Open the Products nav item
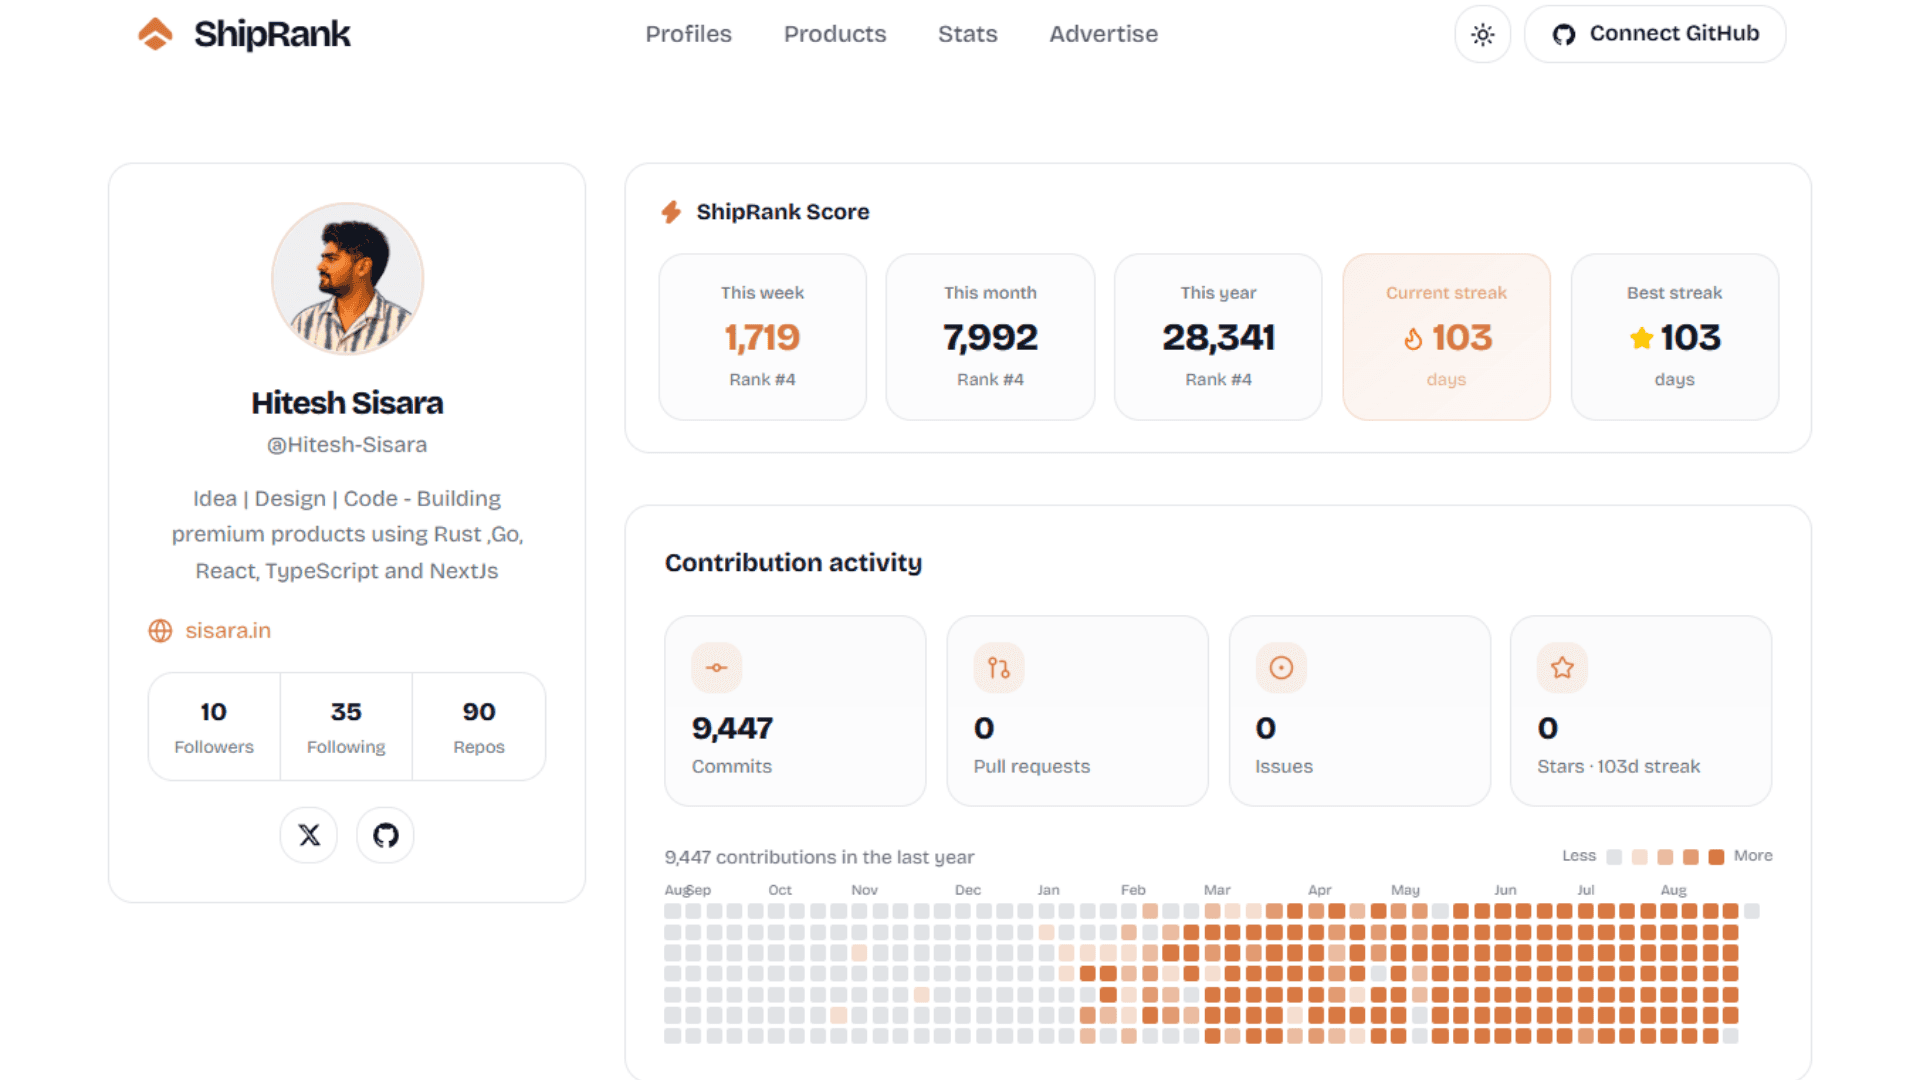The image size is (1920, 1080). coord(835,34)
